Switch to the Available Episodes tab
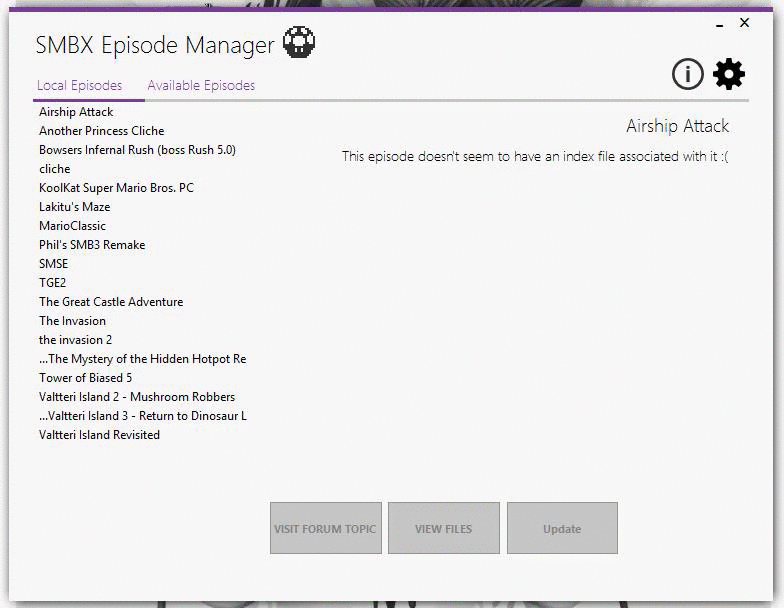 point(201,86)
